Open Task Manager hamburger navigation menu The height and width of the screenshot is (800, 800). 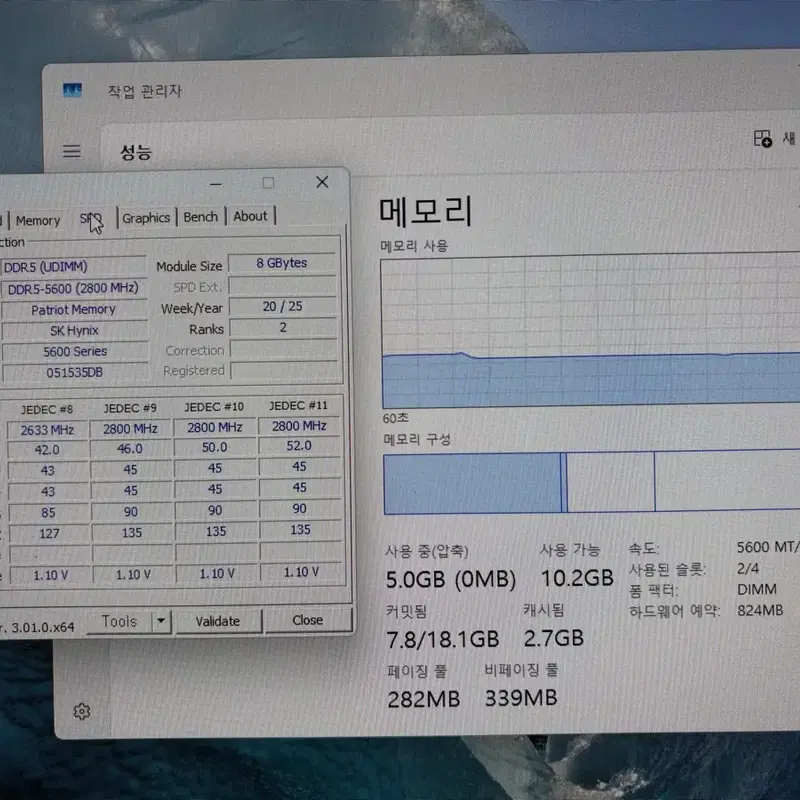point(71,151)
